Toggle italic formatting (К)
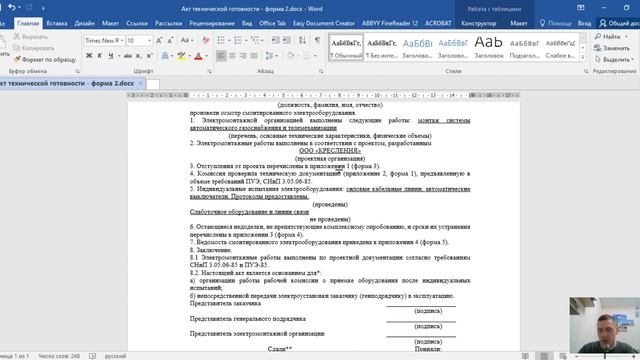The width and height of the screenshot is (640, 360). (x=100, y=56)
